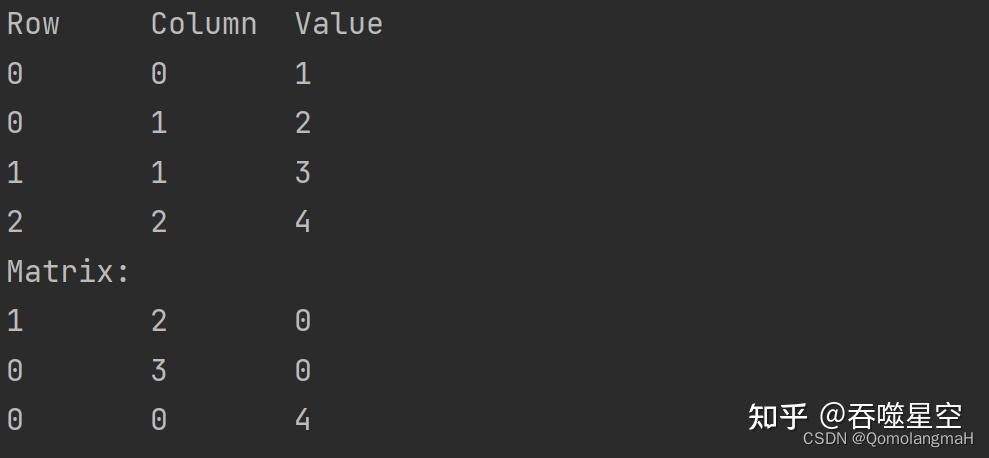Click the Row index 1 in the triples table

point(15,173)
